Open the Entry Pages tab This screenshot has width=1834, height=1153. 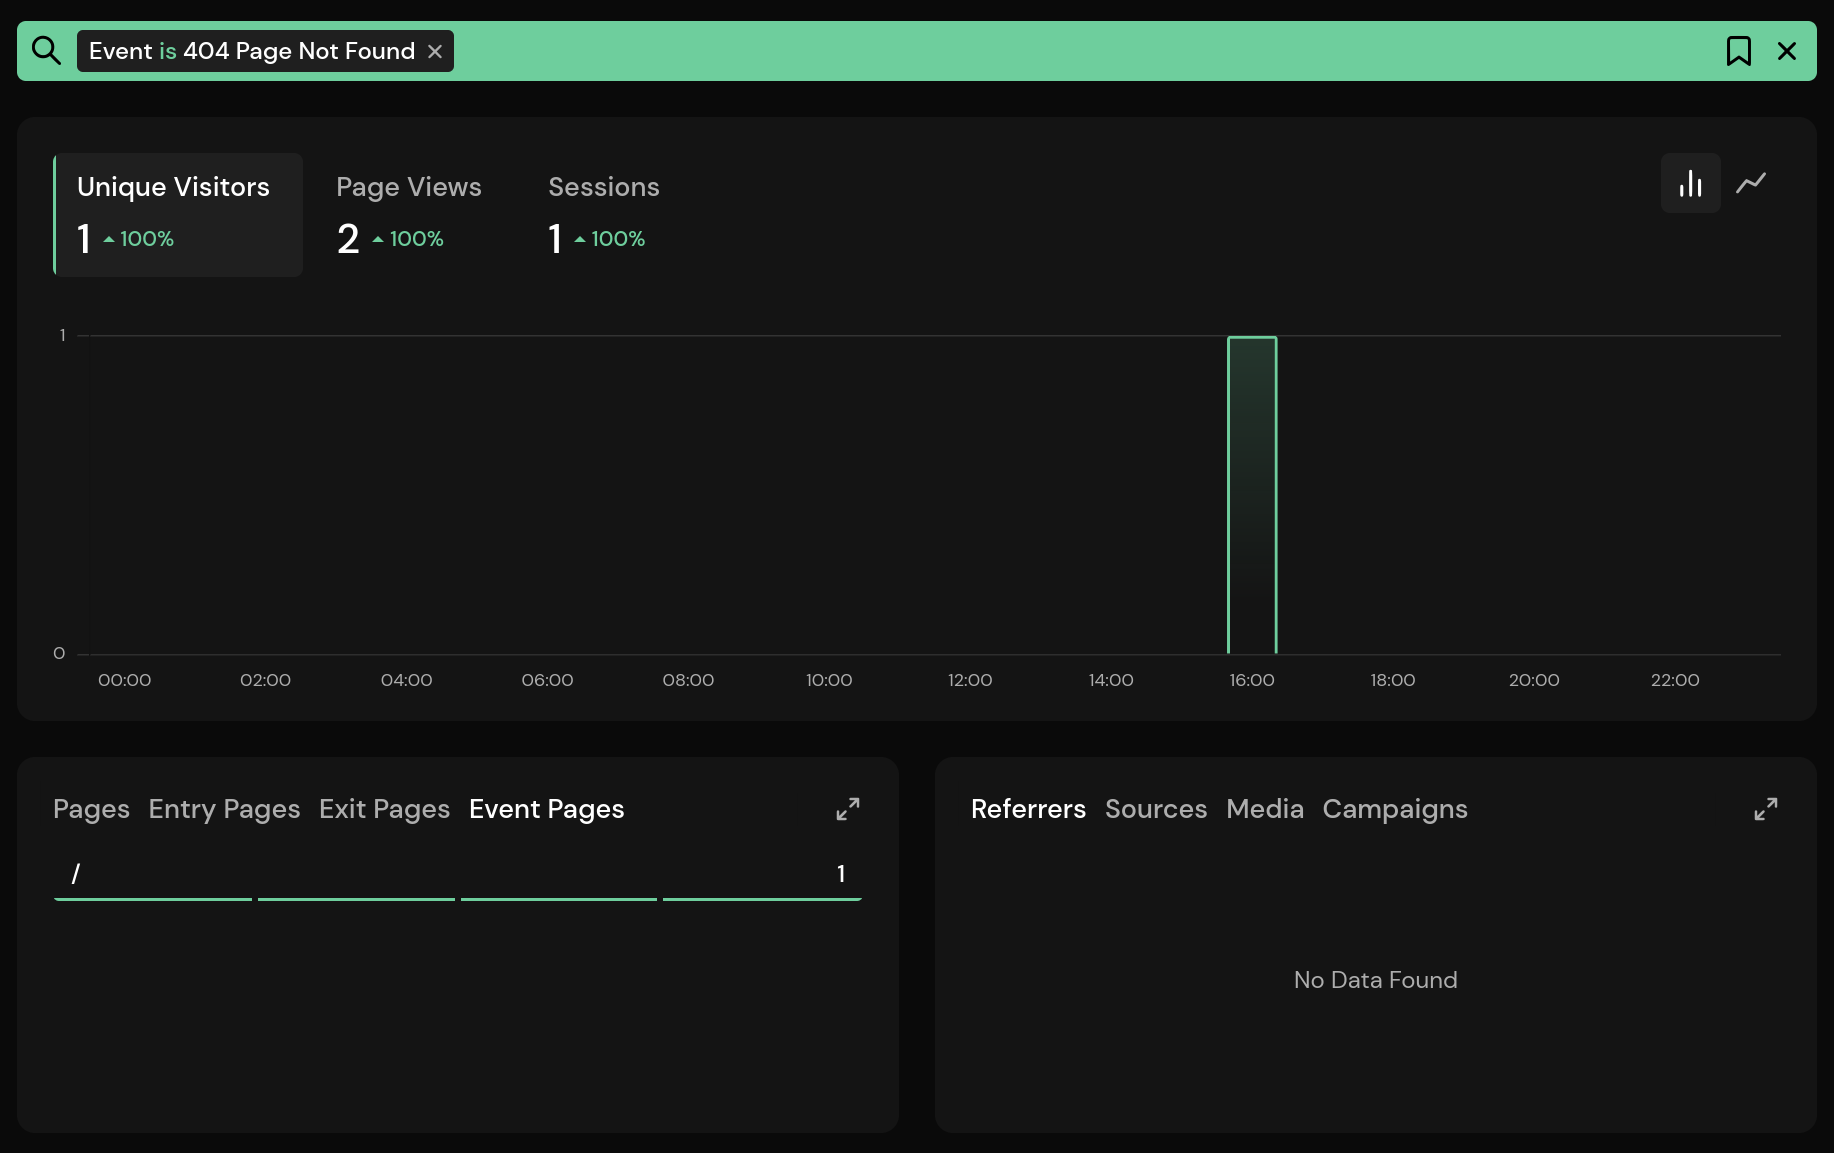(224, 809)
